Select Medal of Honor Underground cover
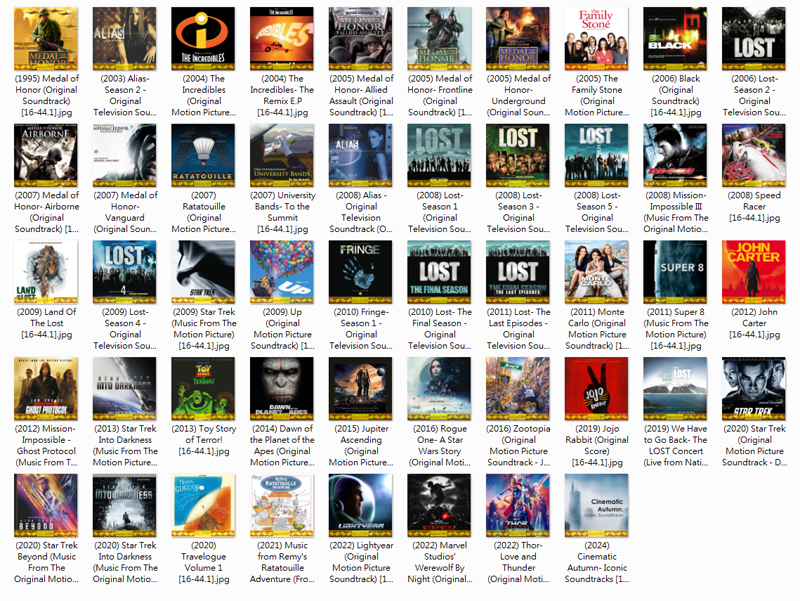Viewport: 800px width, 601px height. (x=518, y=39)
